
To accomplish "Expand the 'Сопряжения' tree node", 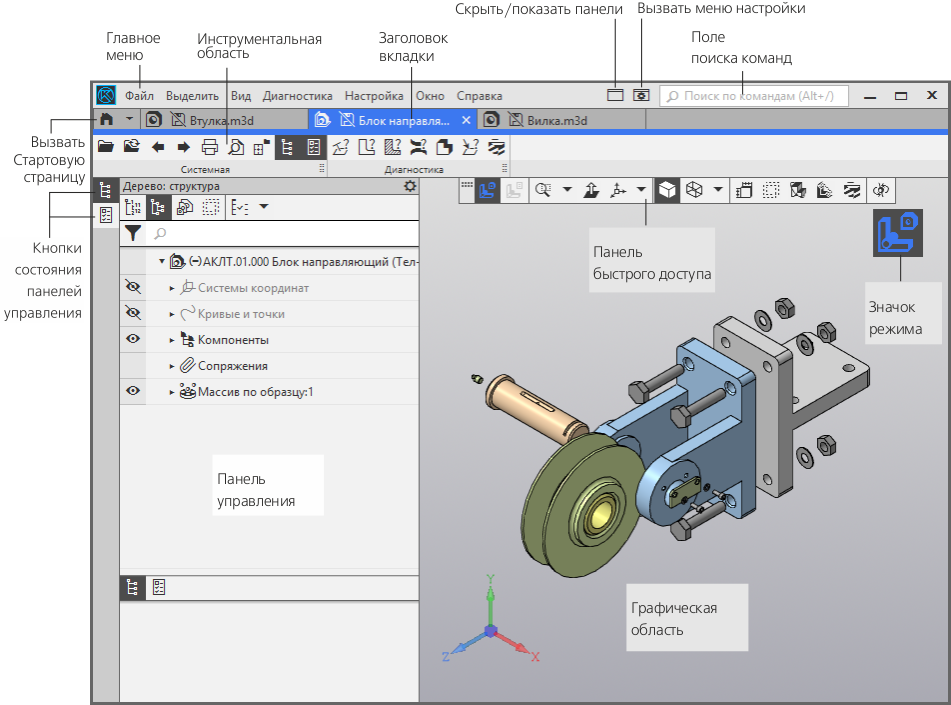I will click(x=172, y=366).
